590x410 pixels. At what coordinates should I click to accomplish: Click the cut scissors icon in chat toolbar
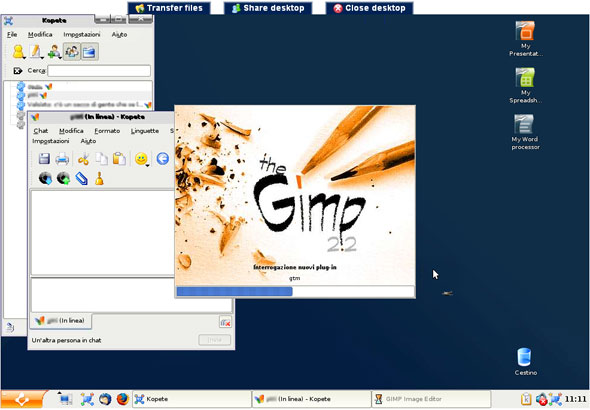point(83,159)
